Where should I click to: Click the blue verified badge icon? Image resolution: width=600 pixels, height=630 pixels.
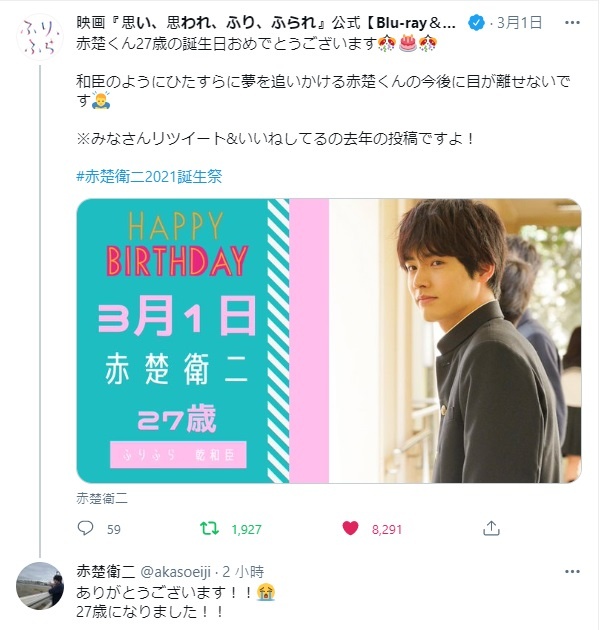pos(477,23)
